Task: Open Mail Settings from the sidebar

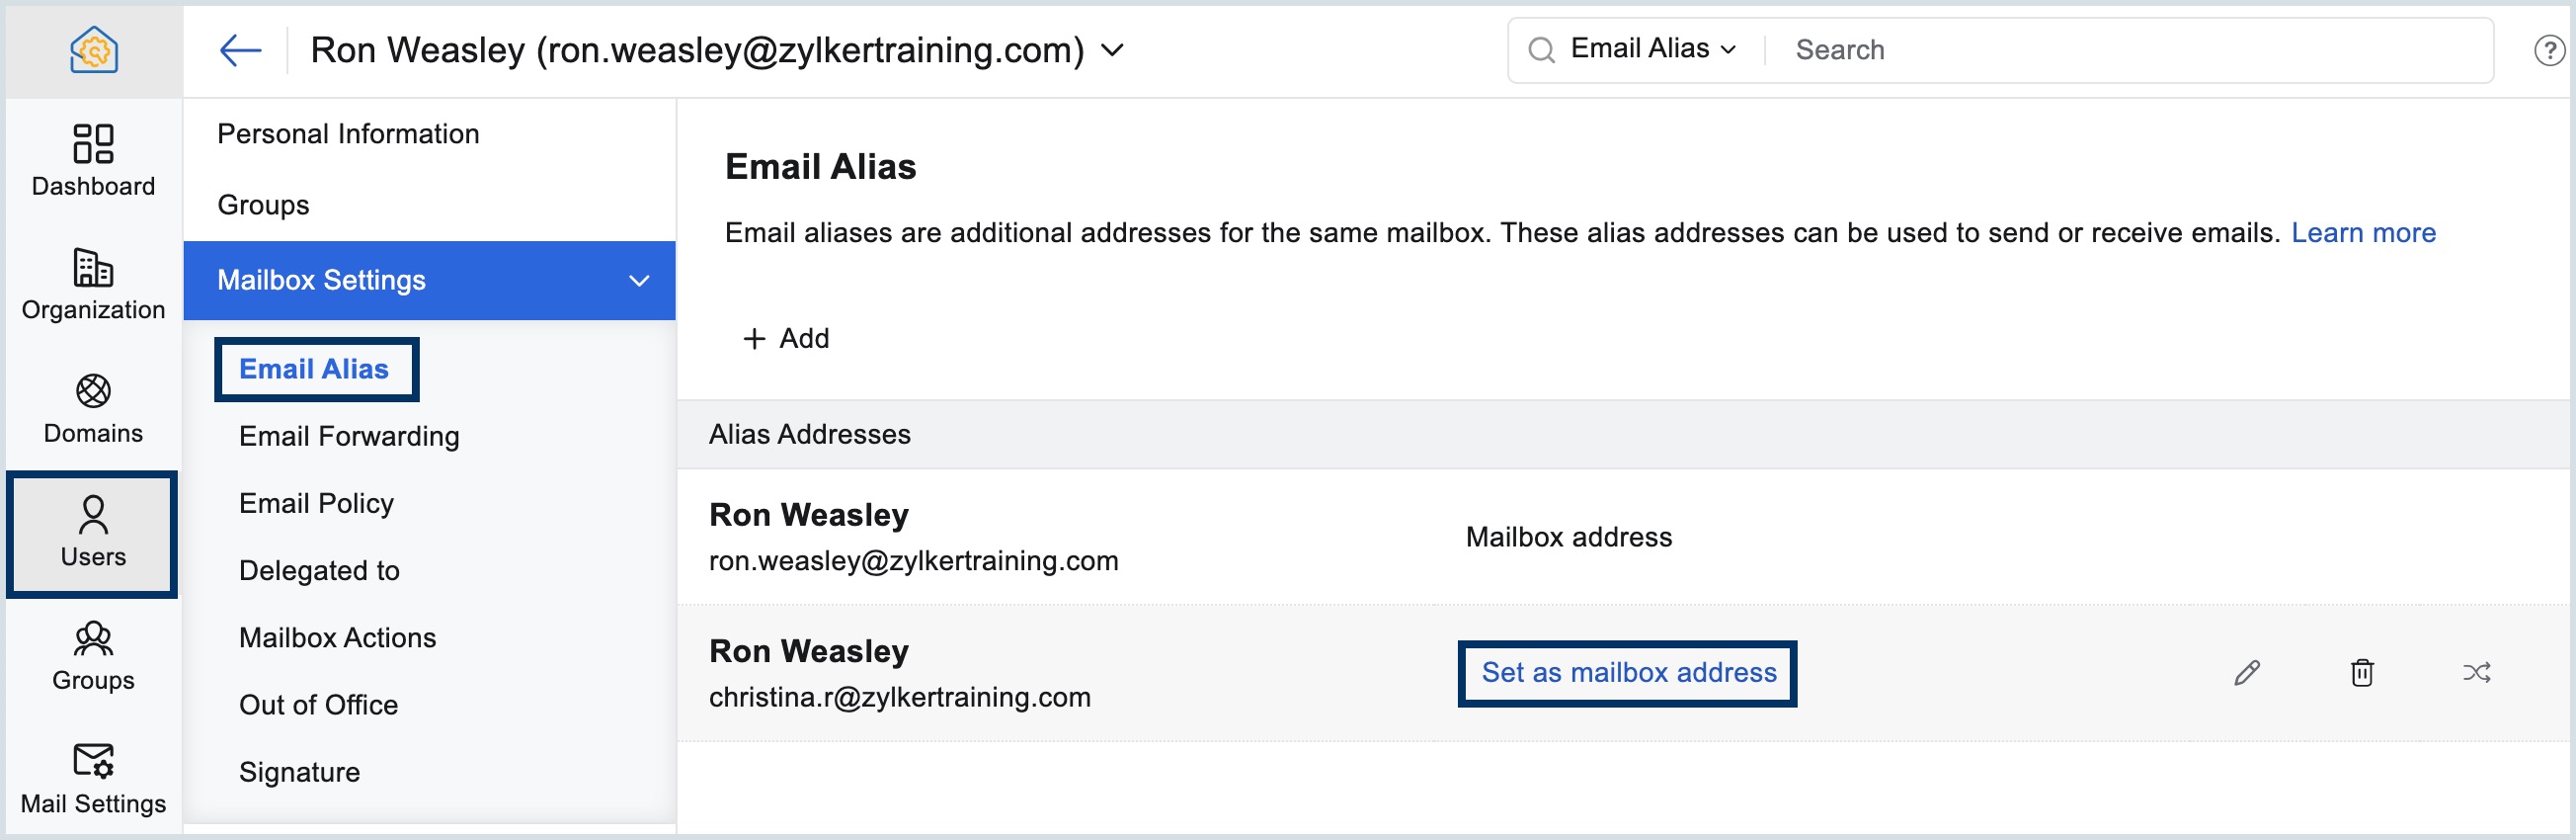Action: pyautogui.click(x=92, y=778)
